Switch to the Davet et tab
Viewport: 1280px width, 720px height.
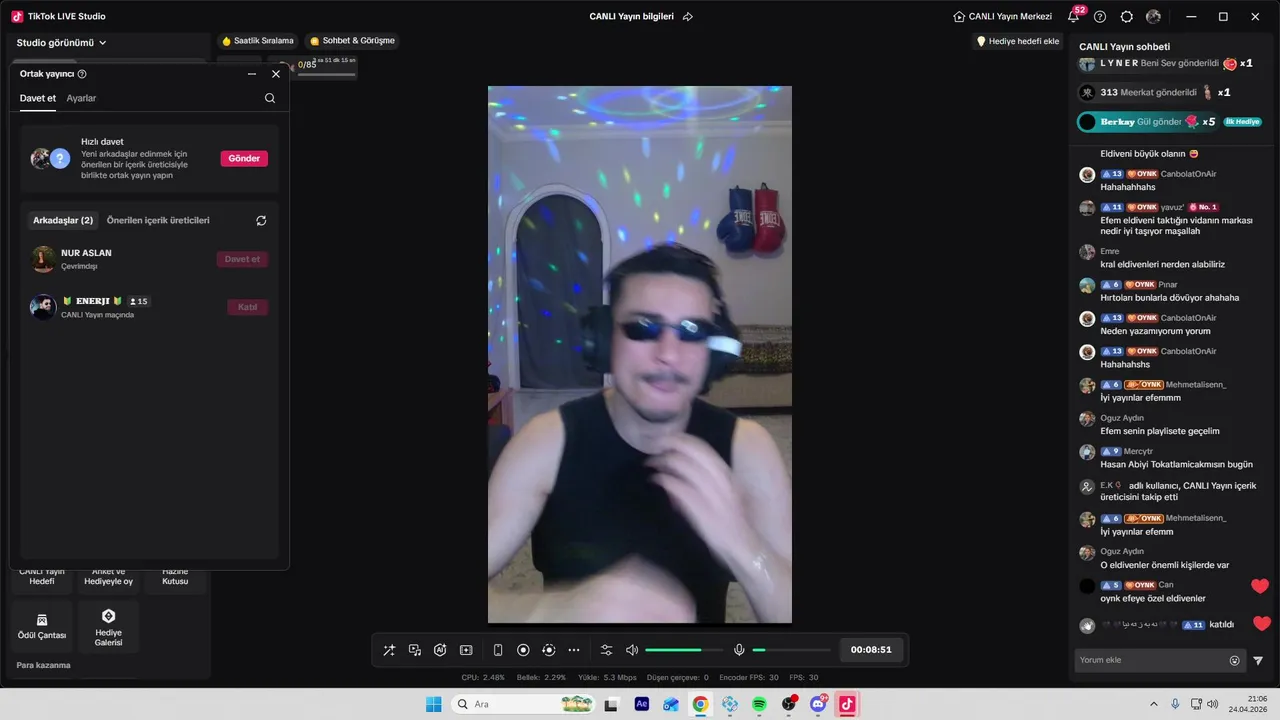38,98
